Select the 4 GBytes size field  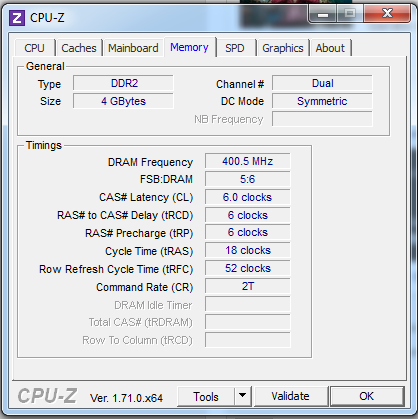(123, 101)
